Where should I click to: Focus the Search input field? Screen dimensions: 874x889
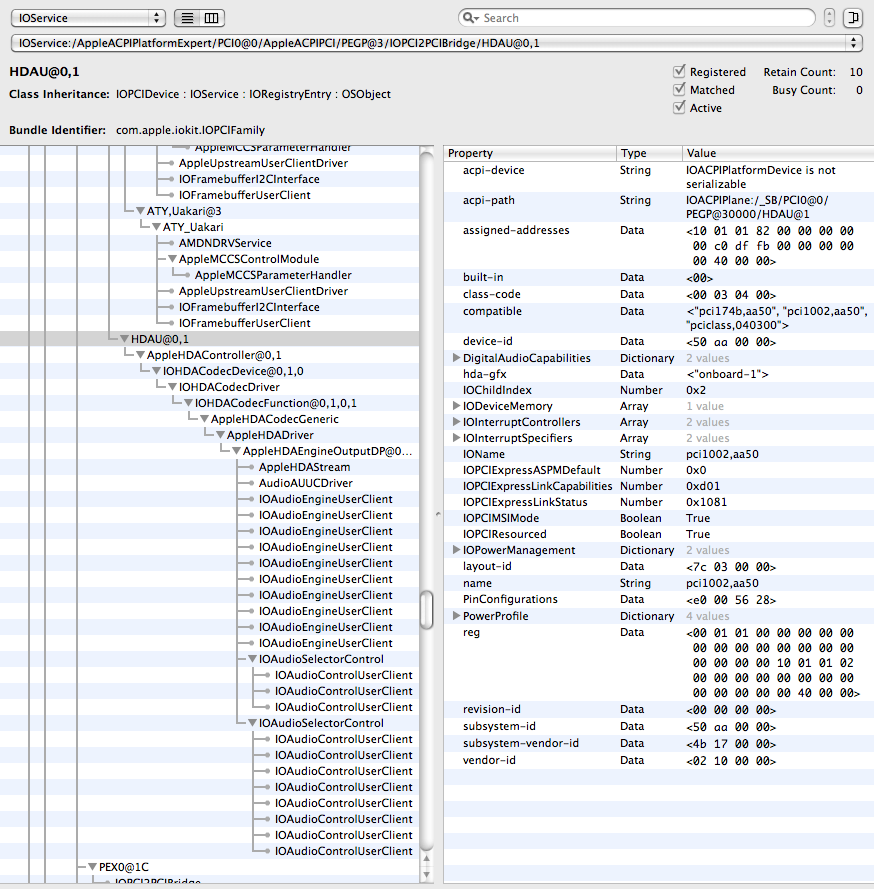pos(646,18)
